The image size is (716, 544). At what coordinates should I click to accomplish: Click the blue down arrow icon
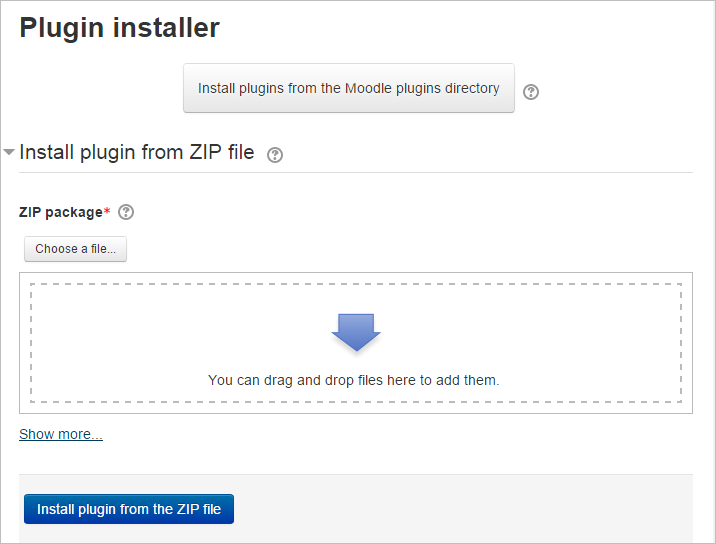[x=356, y=332]
